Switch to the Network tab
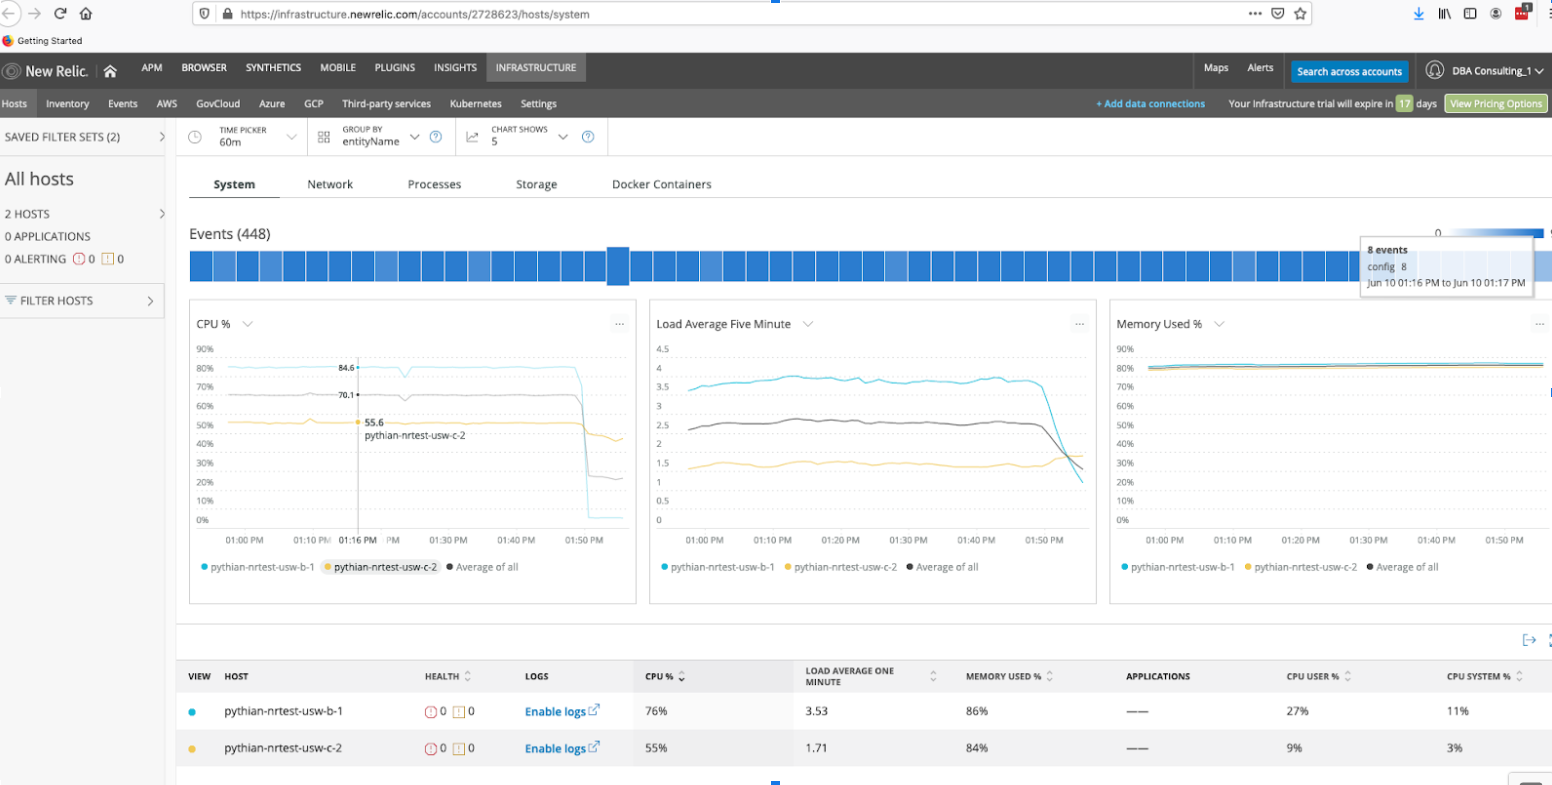The image size is (1552, 785). (330, 184)
